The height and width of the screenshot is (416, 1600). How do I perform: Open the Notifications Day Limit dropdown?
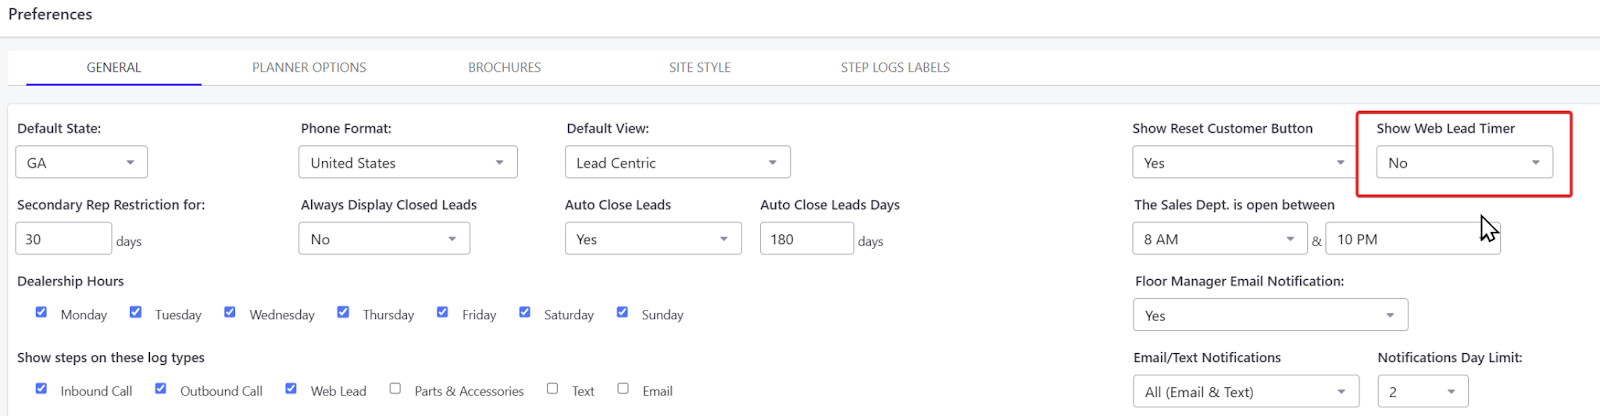[1422, 392]
